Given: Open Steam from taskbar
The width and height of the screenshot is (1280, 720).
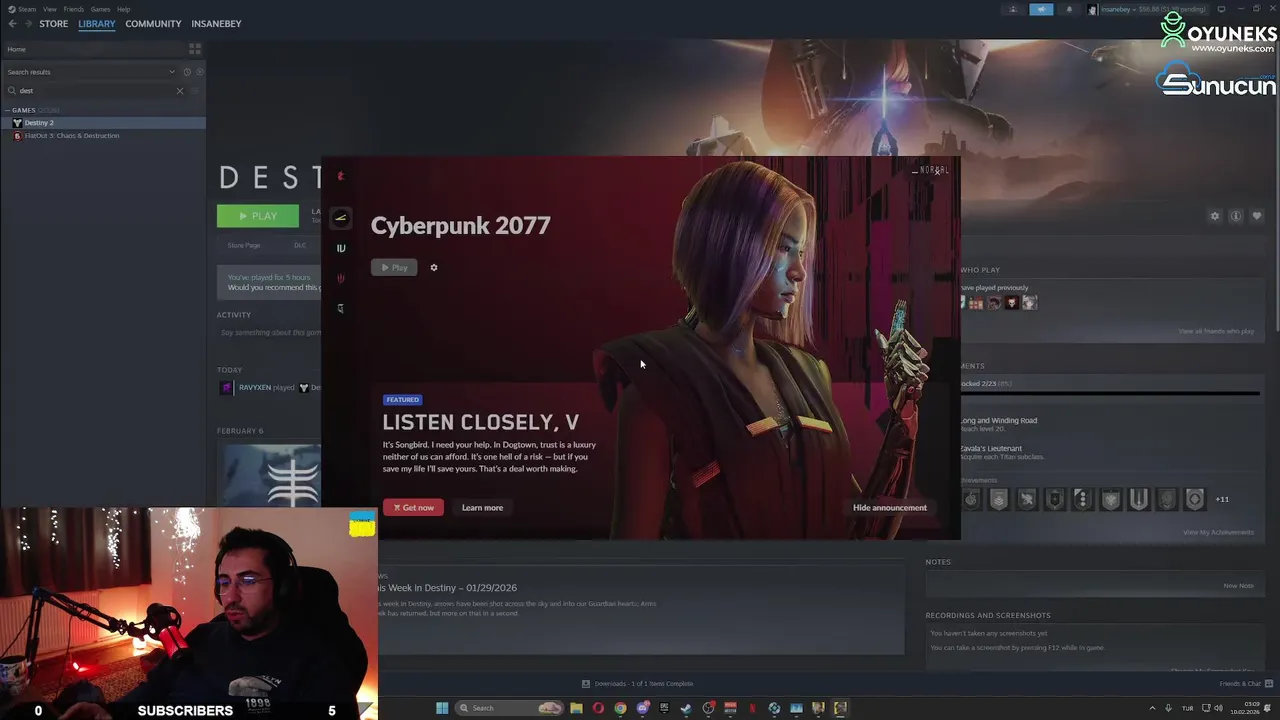Looking at the screenshot, I should [x=686, y=708].
